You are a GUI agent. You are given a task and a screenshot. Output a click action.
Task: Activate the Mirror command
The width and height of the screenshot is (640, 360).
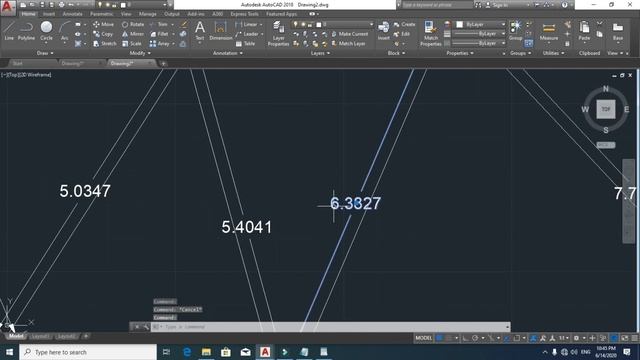pyautogui.click(x=133, y=34)
